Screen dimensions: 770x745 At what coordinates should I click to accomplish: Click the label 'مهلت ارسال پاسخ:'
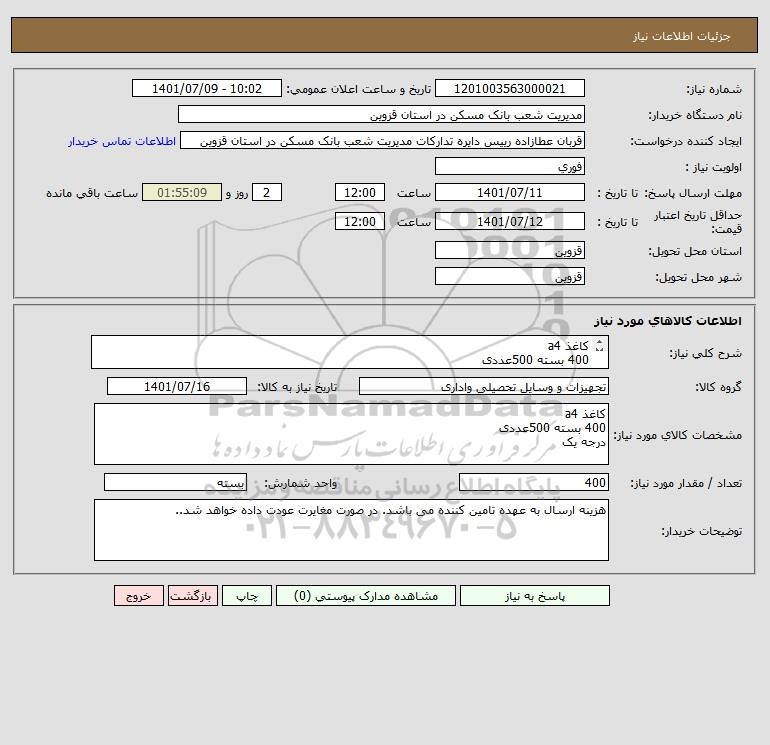[693, 193]
